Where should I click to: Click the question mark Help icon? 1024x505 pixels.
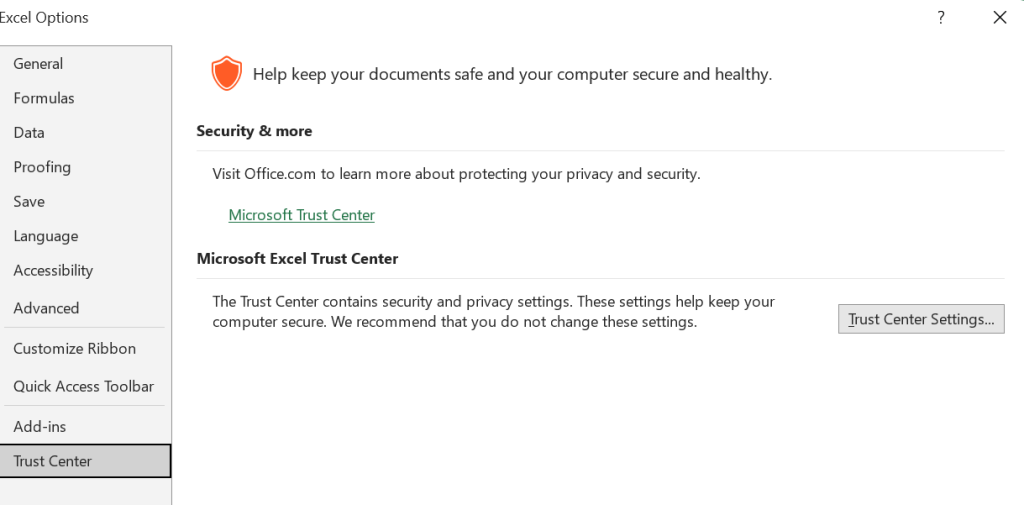coord(941,17)
